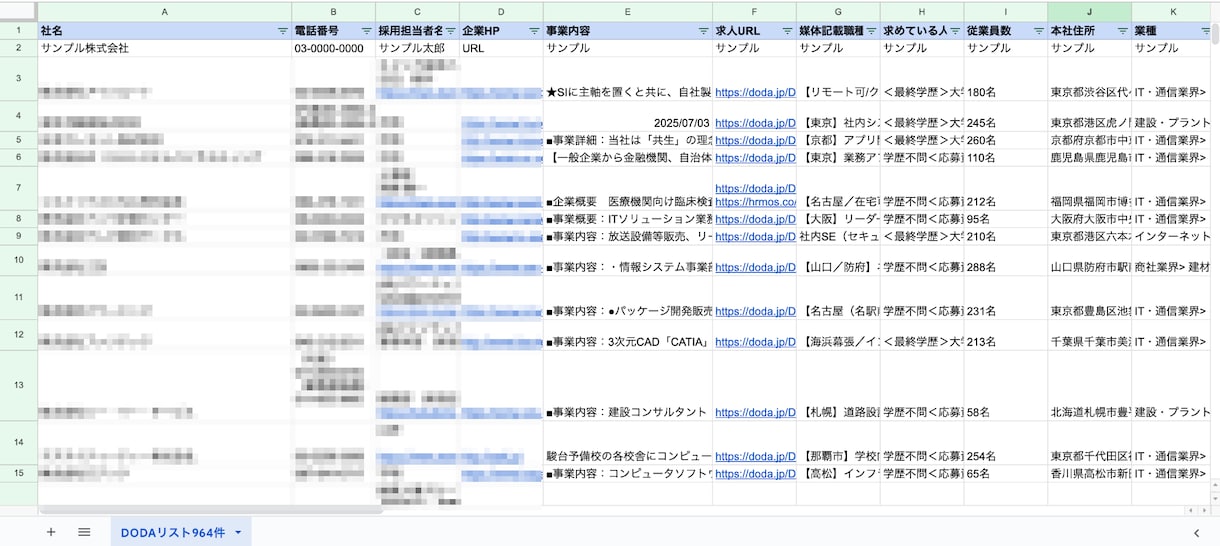Open the all sheets list icon
This screenshot has height=546, width=1220.
pyautogui.click(x=84, y=532)
